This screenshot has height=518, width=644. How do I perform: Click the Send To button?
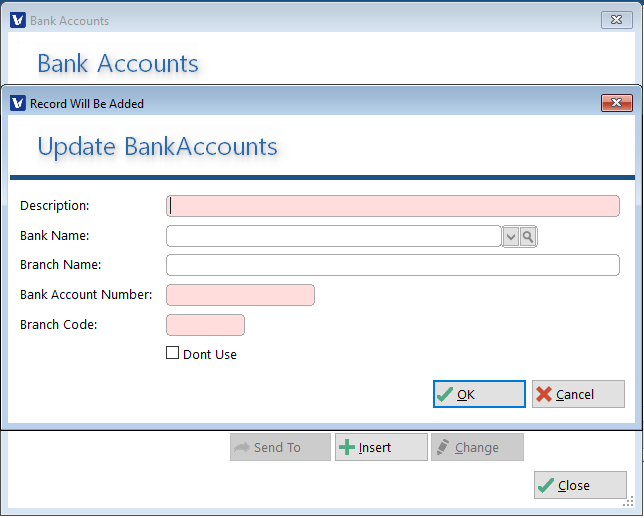tap(280, 447)
